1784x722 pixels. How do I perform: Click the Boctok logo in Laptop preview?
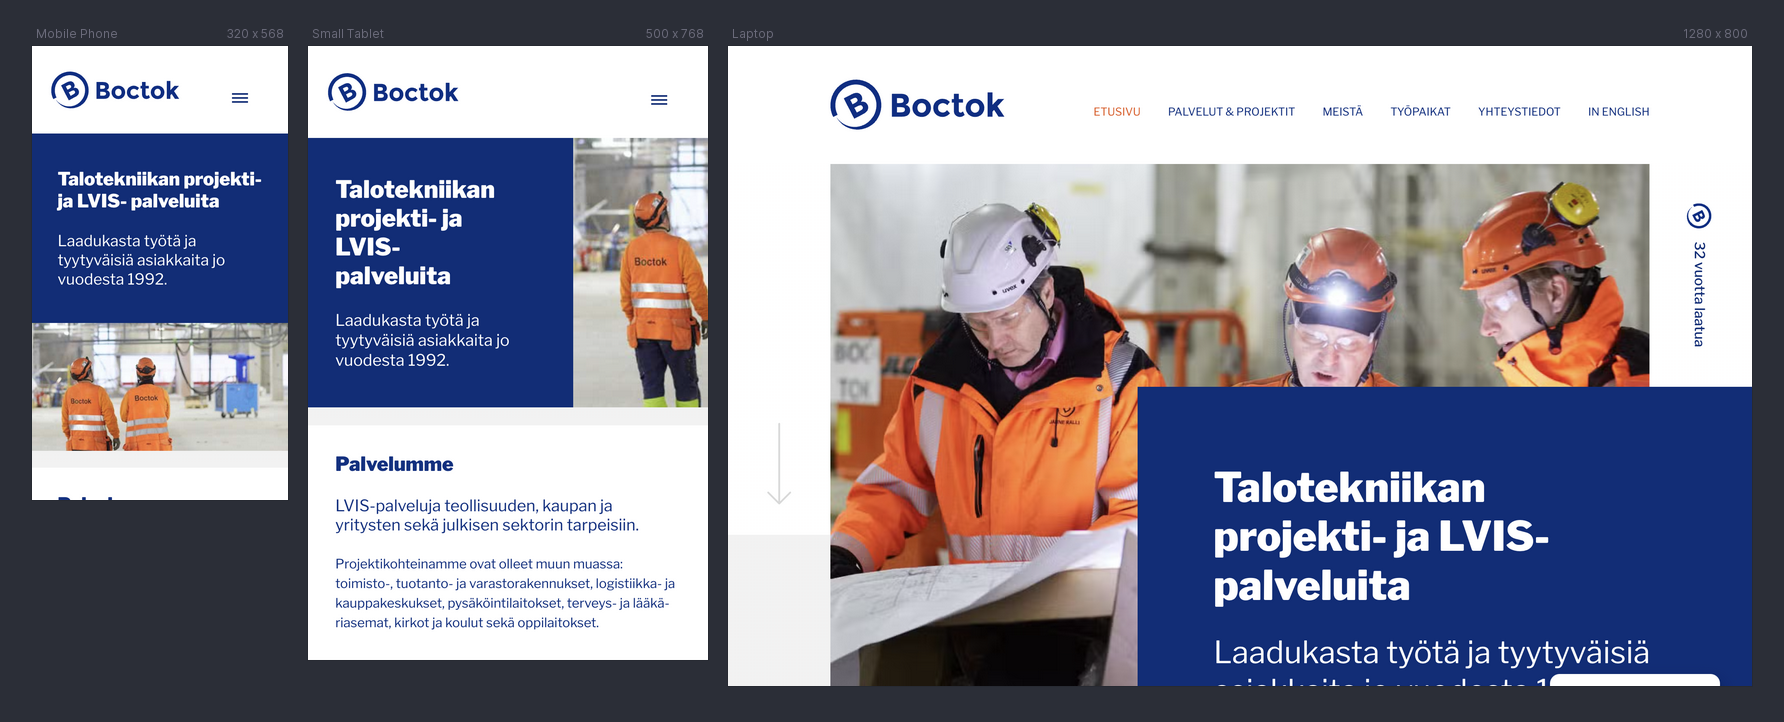point(917,105)
